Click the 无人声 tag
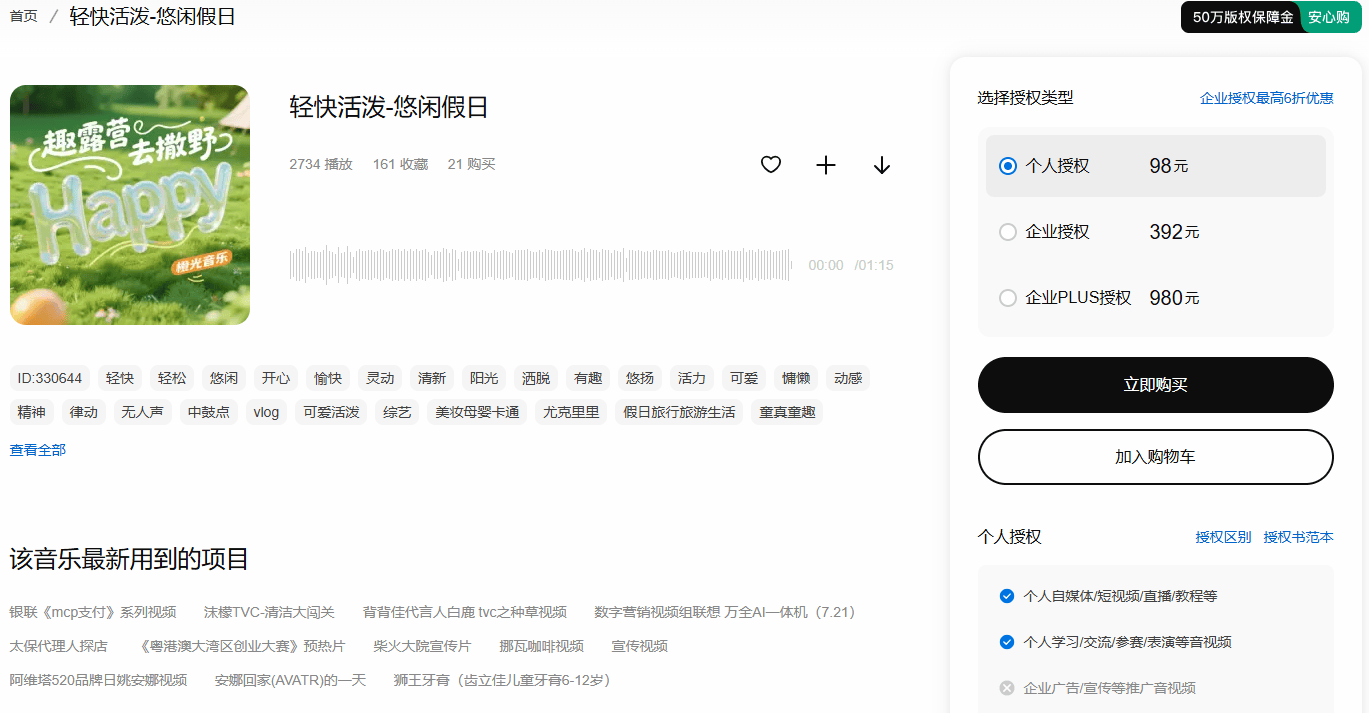Viewport: 1369px width, 713px height. point(142,412)
